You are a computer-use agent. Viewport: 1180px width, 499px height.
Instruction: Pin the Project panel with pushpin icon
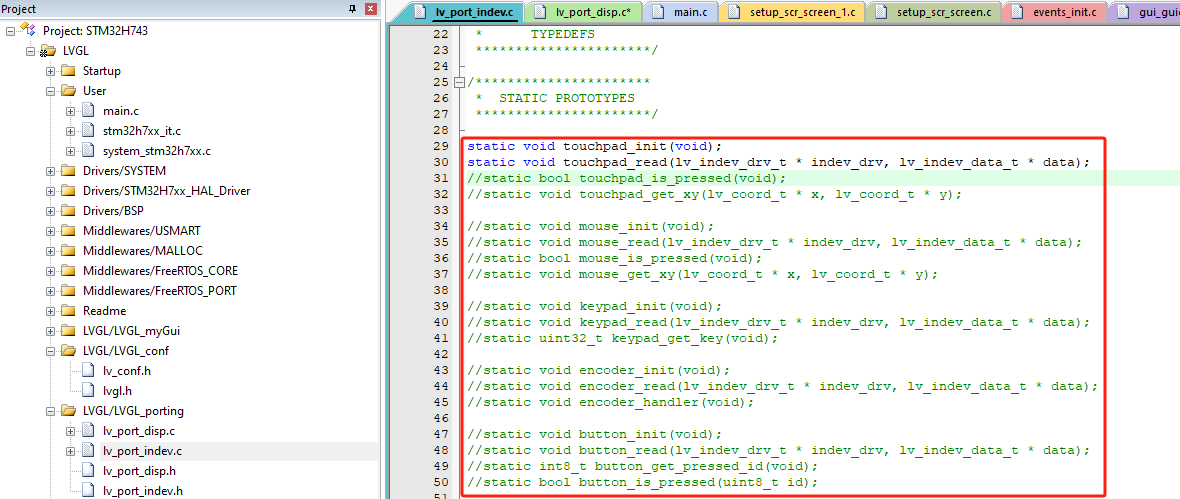(353, 9)
